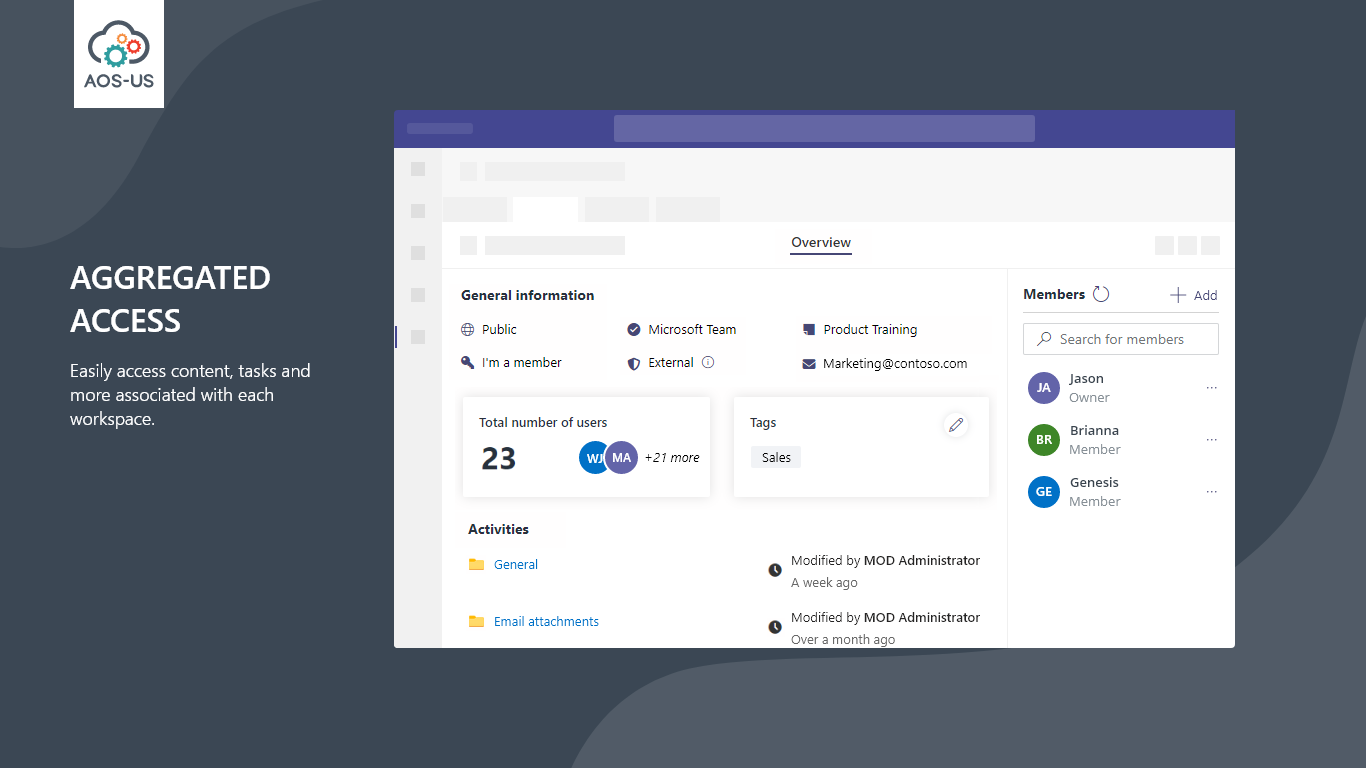Image resolution: width=1366 pixels, height=768 pixels.
Task: Open more options for Genesis
Action: (x=1212, y=492)
